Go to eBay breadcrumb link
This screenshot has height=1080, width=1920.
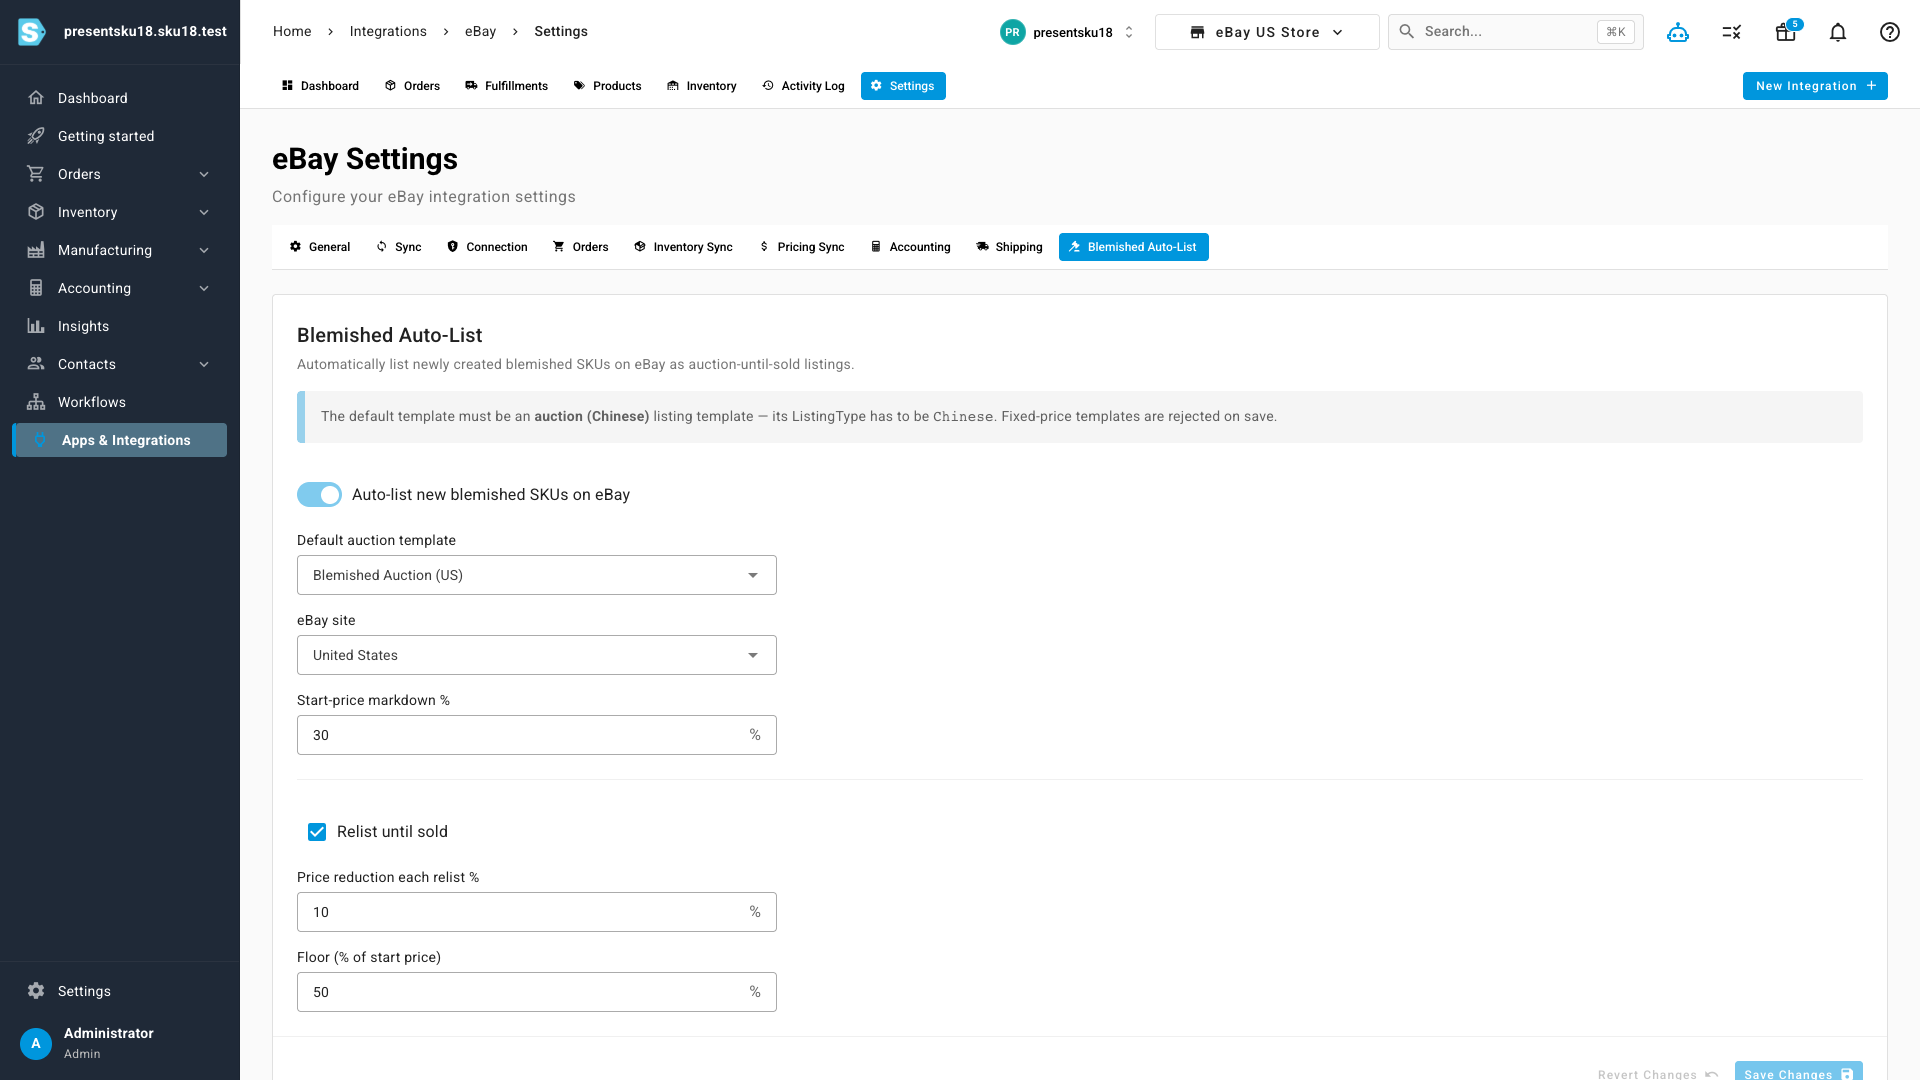[x=480, y=32]
